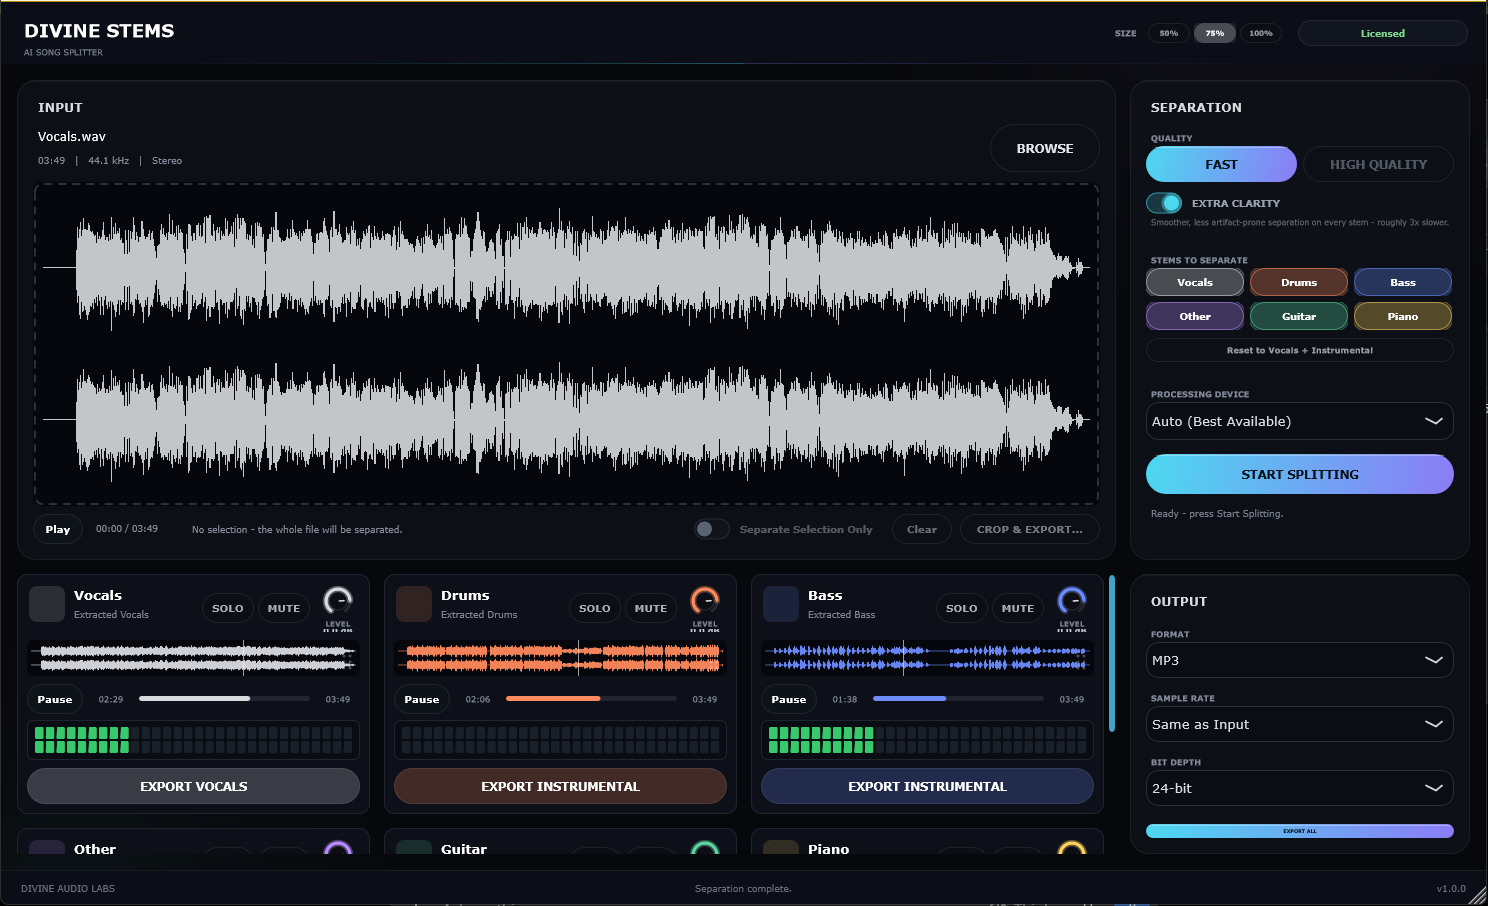Select High Quality mode
This screenshot has height=906, width=1488.
tap(1378, 164)
